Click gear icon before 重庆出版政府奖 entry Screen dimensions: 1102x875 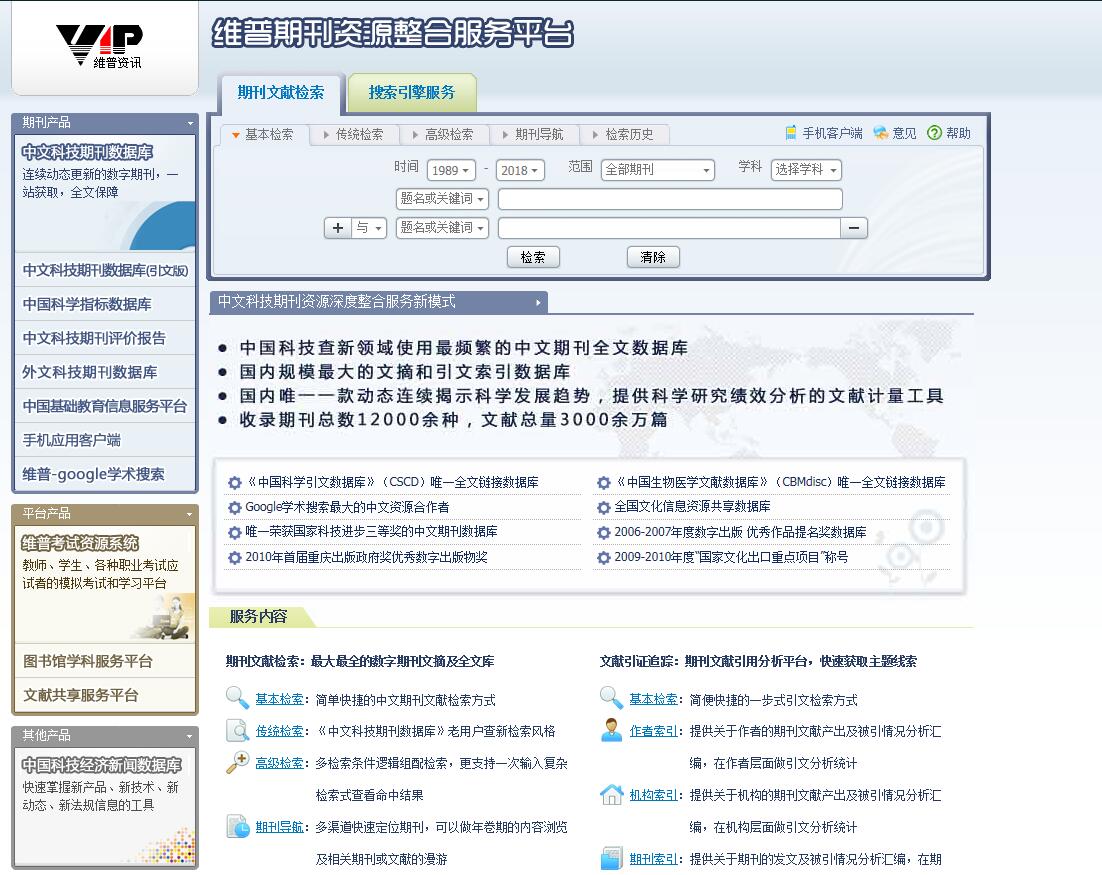pos(235,558)
